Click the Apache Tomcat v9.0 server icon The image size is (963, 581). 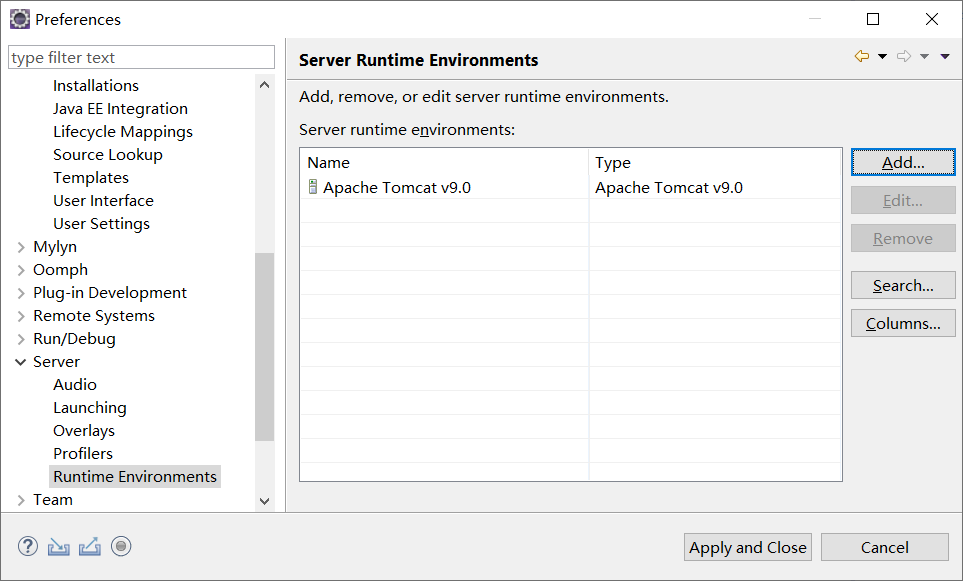click(312, 187)
